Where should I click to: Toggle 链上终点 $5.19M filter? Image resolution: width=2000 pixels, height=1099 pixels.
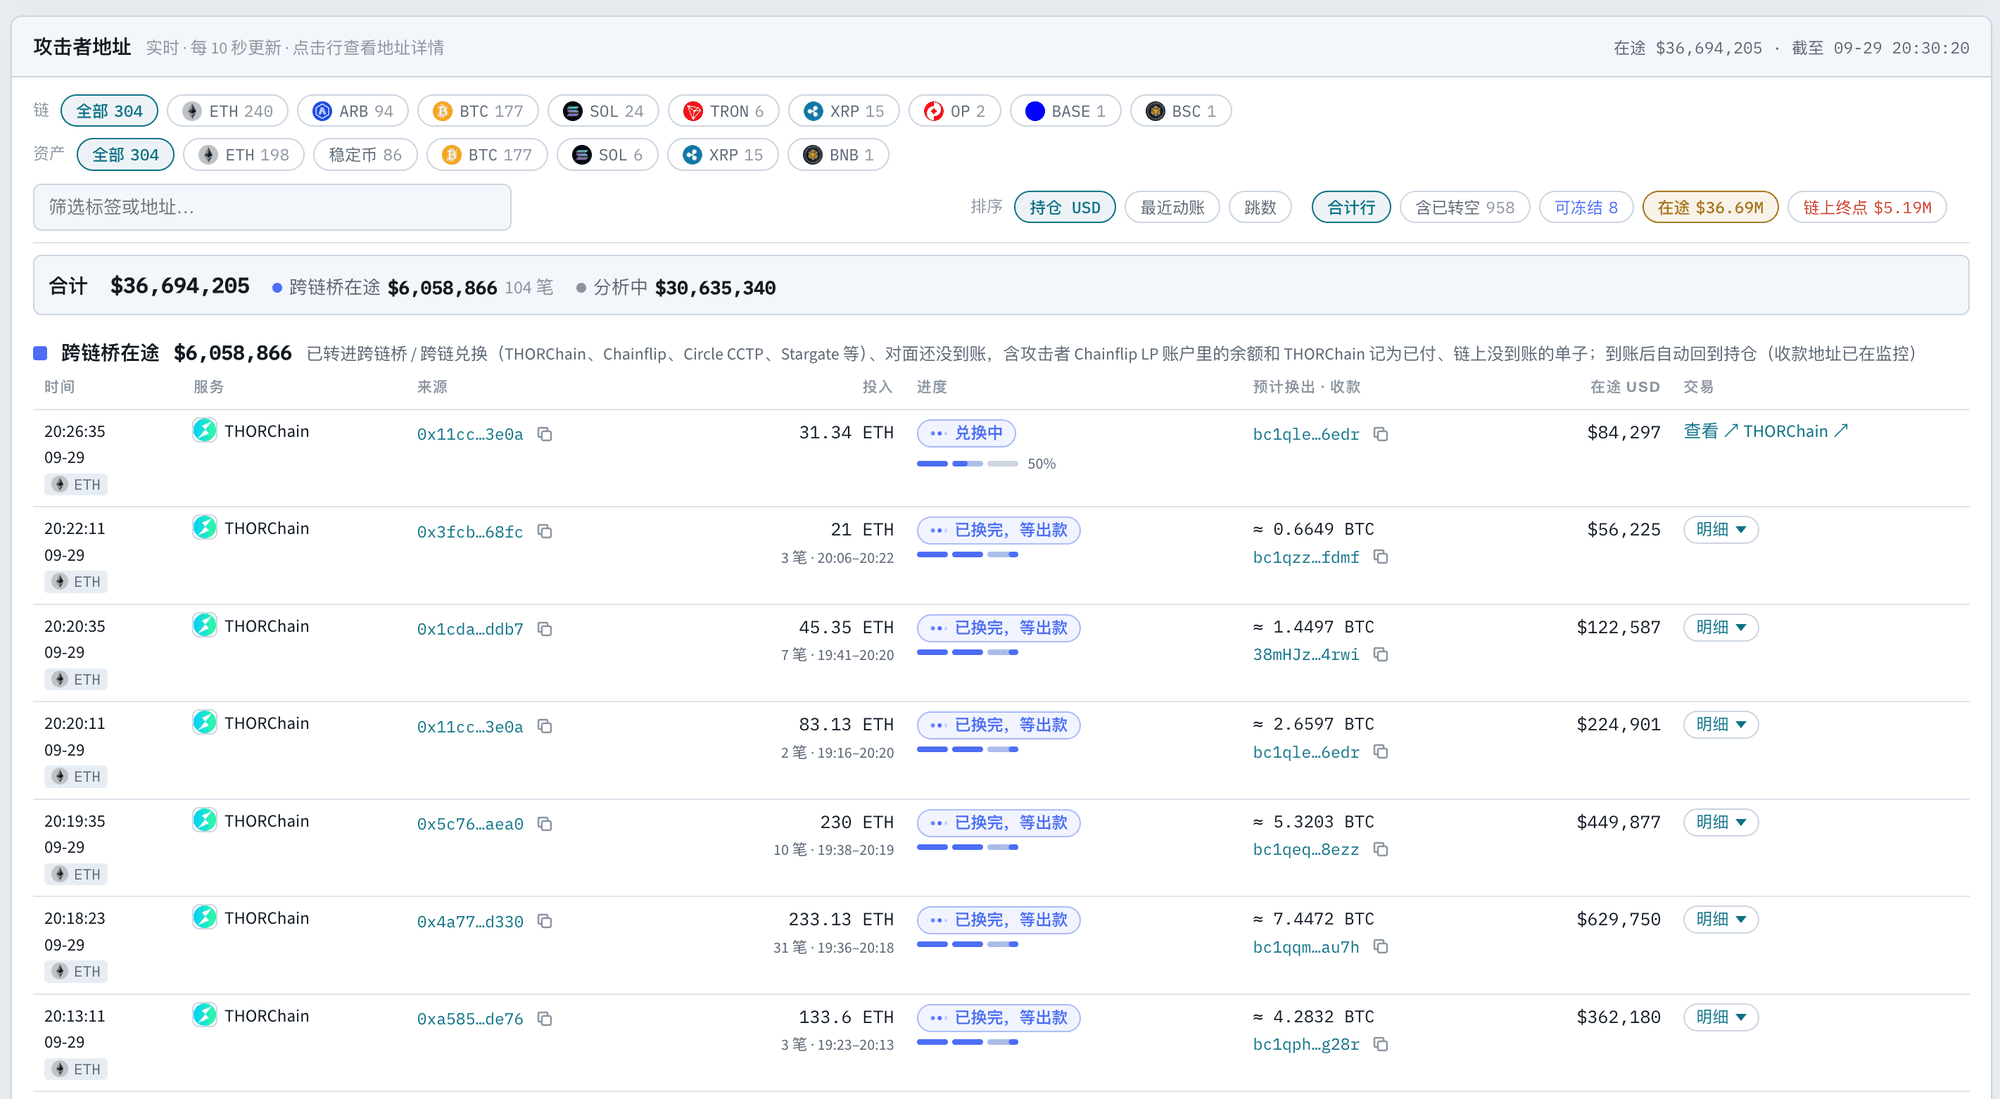(x=1867, y=207)
